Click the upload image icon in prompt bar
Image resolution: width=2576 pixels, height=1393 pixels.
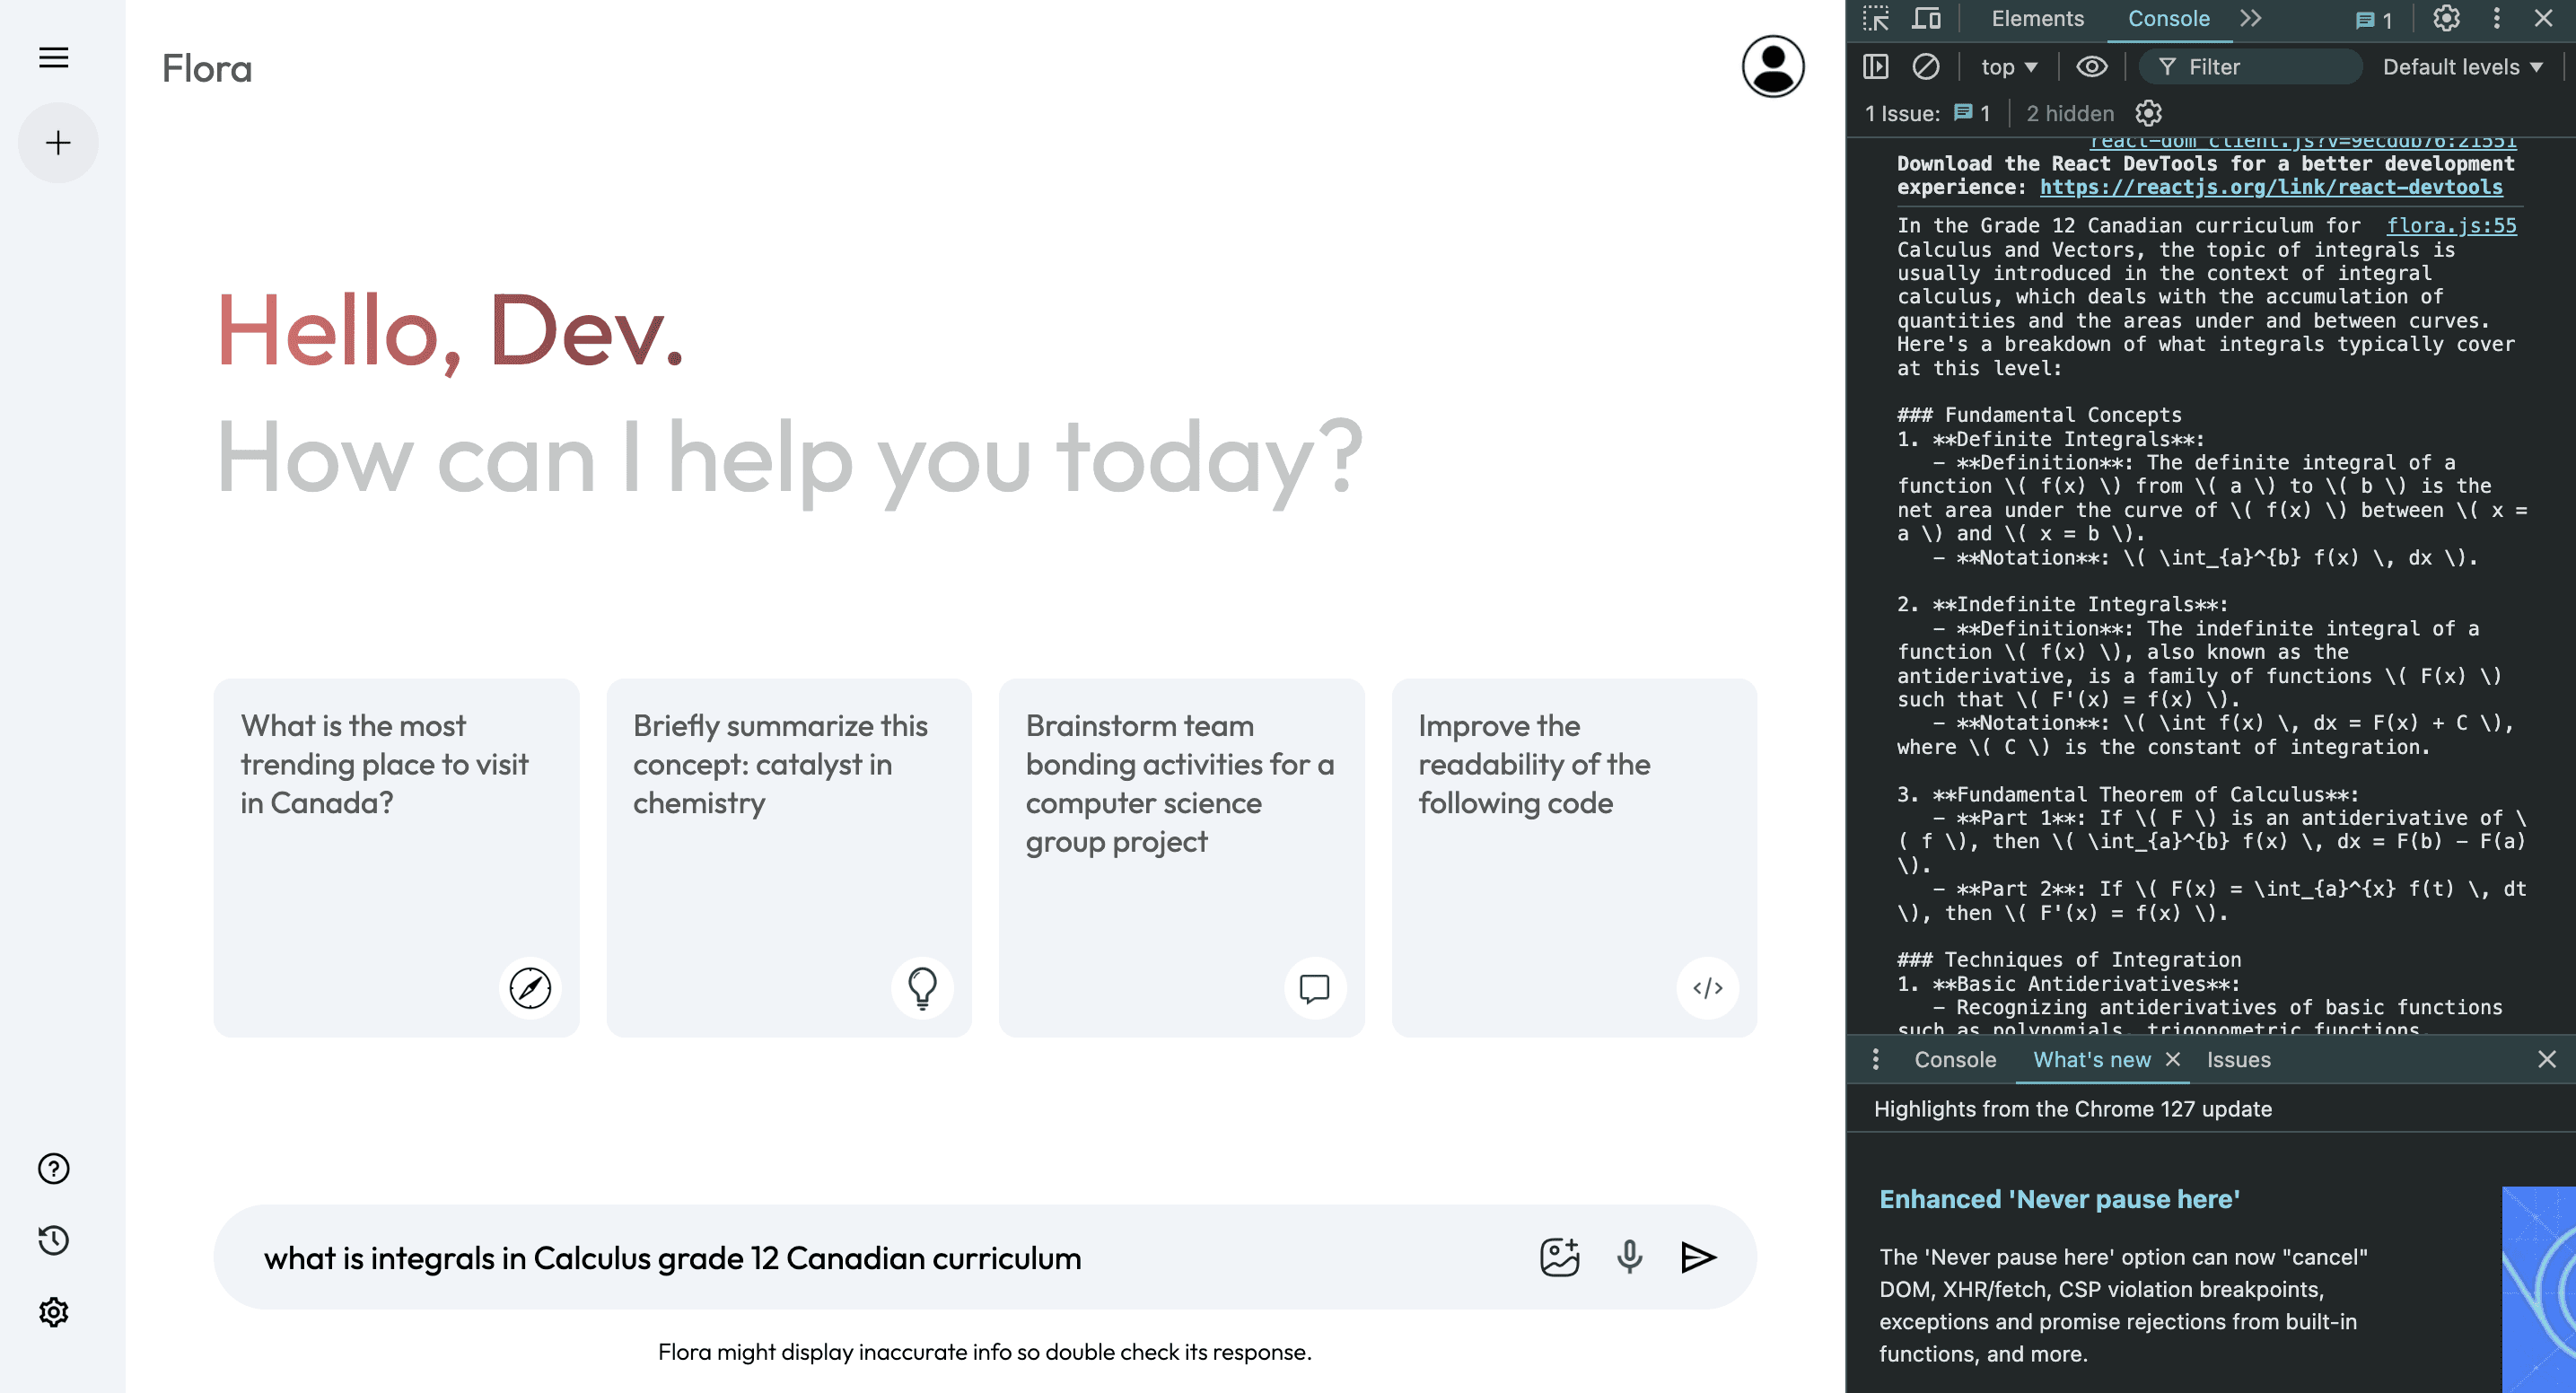click(1559, 1257)
